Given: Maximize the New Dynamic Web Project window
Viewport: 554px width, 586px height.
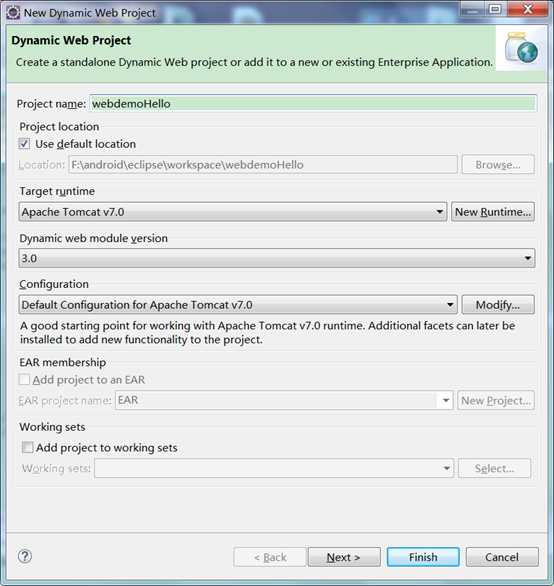Looking at the screenshot, I should click(495, 9).
